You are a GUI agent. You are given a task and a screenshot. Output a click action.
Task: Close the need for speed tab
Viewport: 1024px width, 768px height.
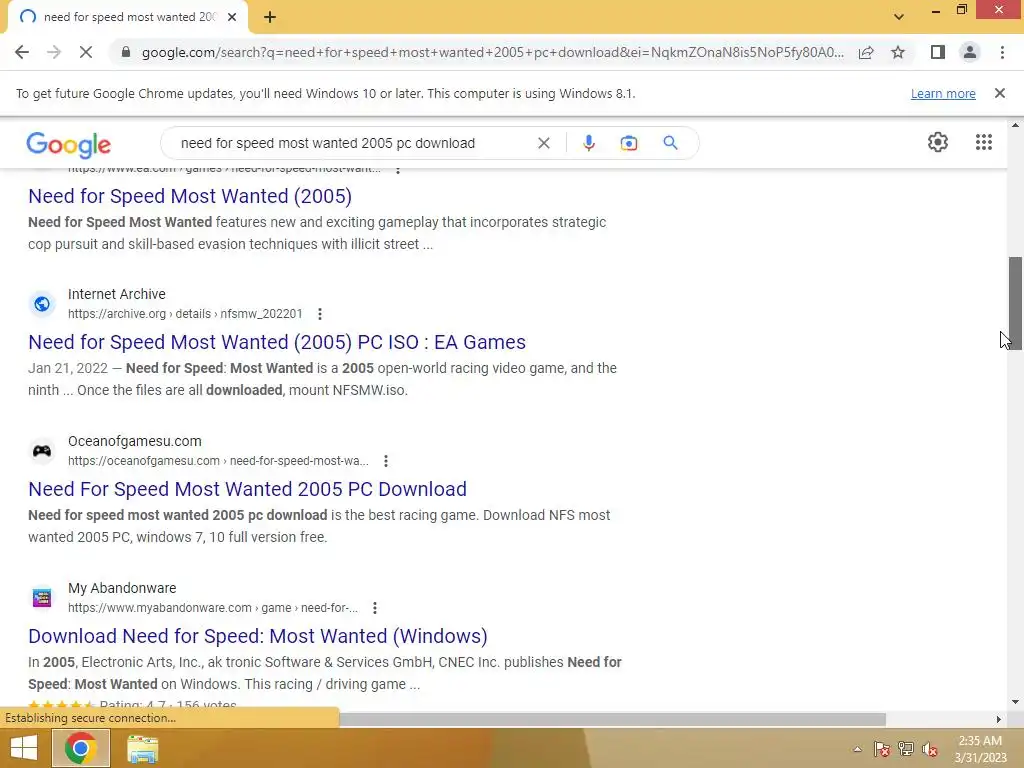point(232,17)
